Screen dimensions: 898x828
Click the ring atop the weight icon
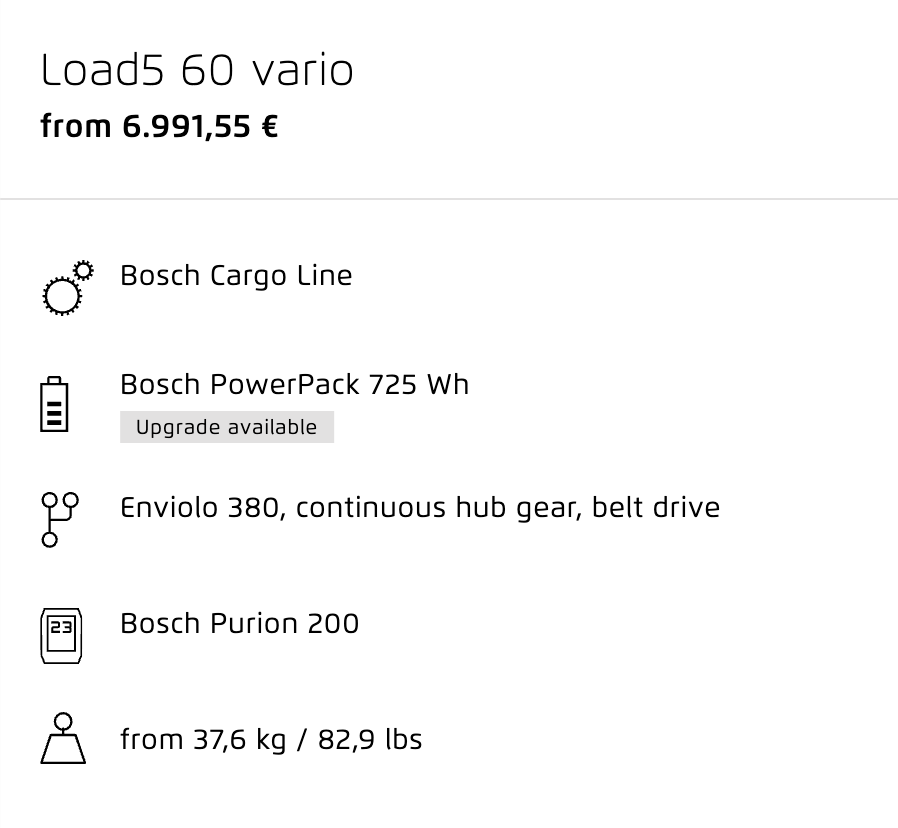63,721
